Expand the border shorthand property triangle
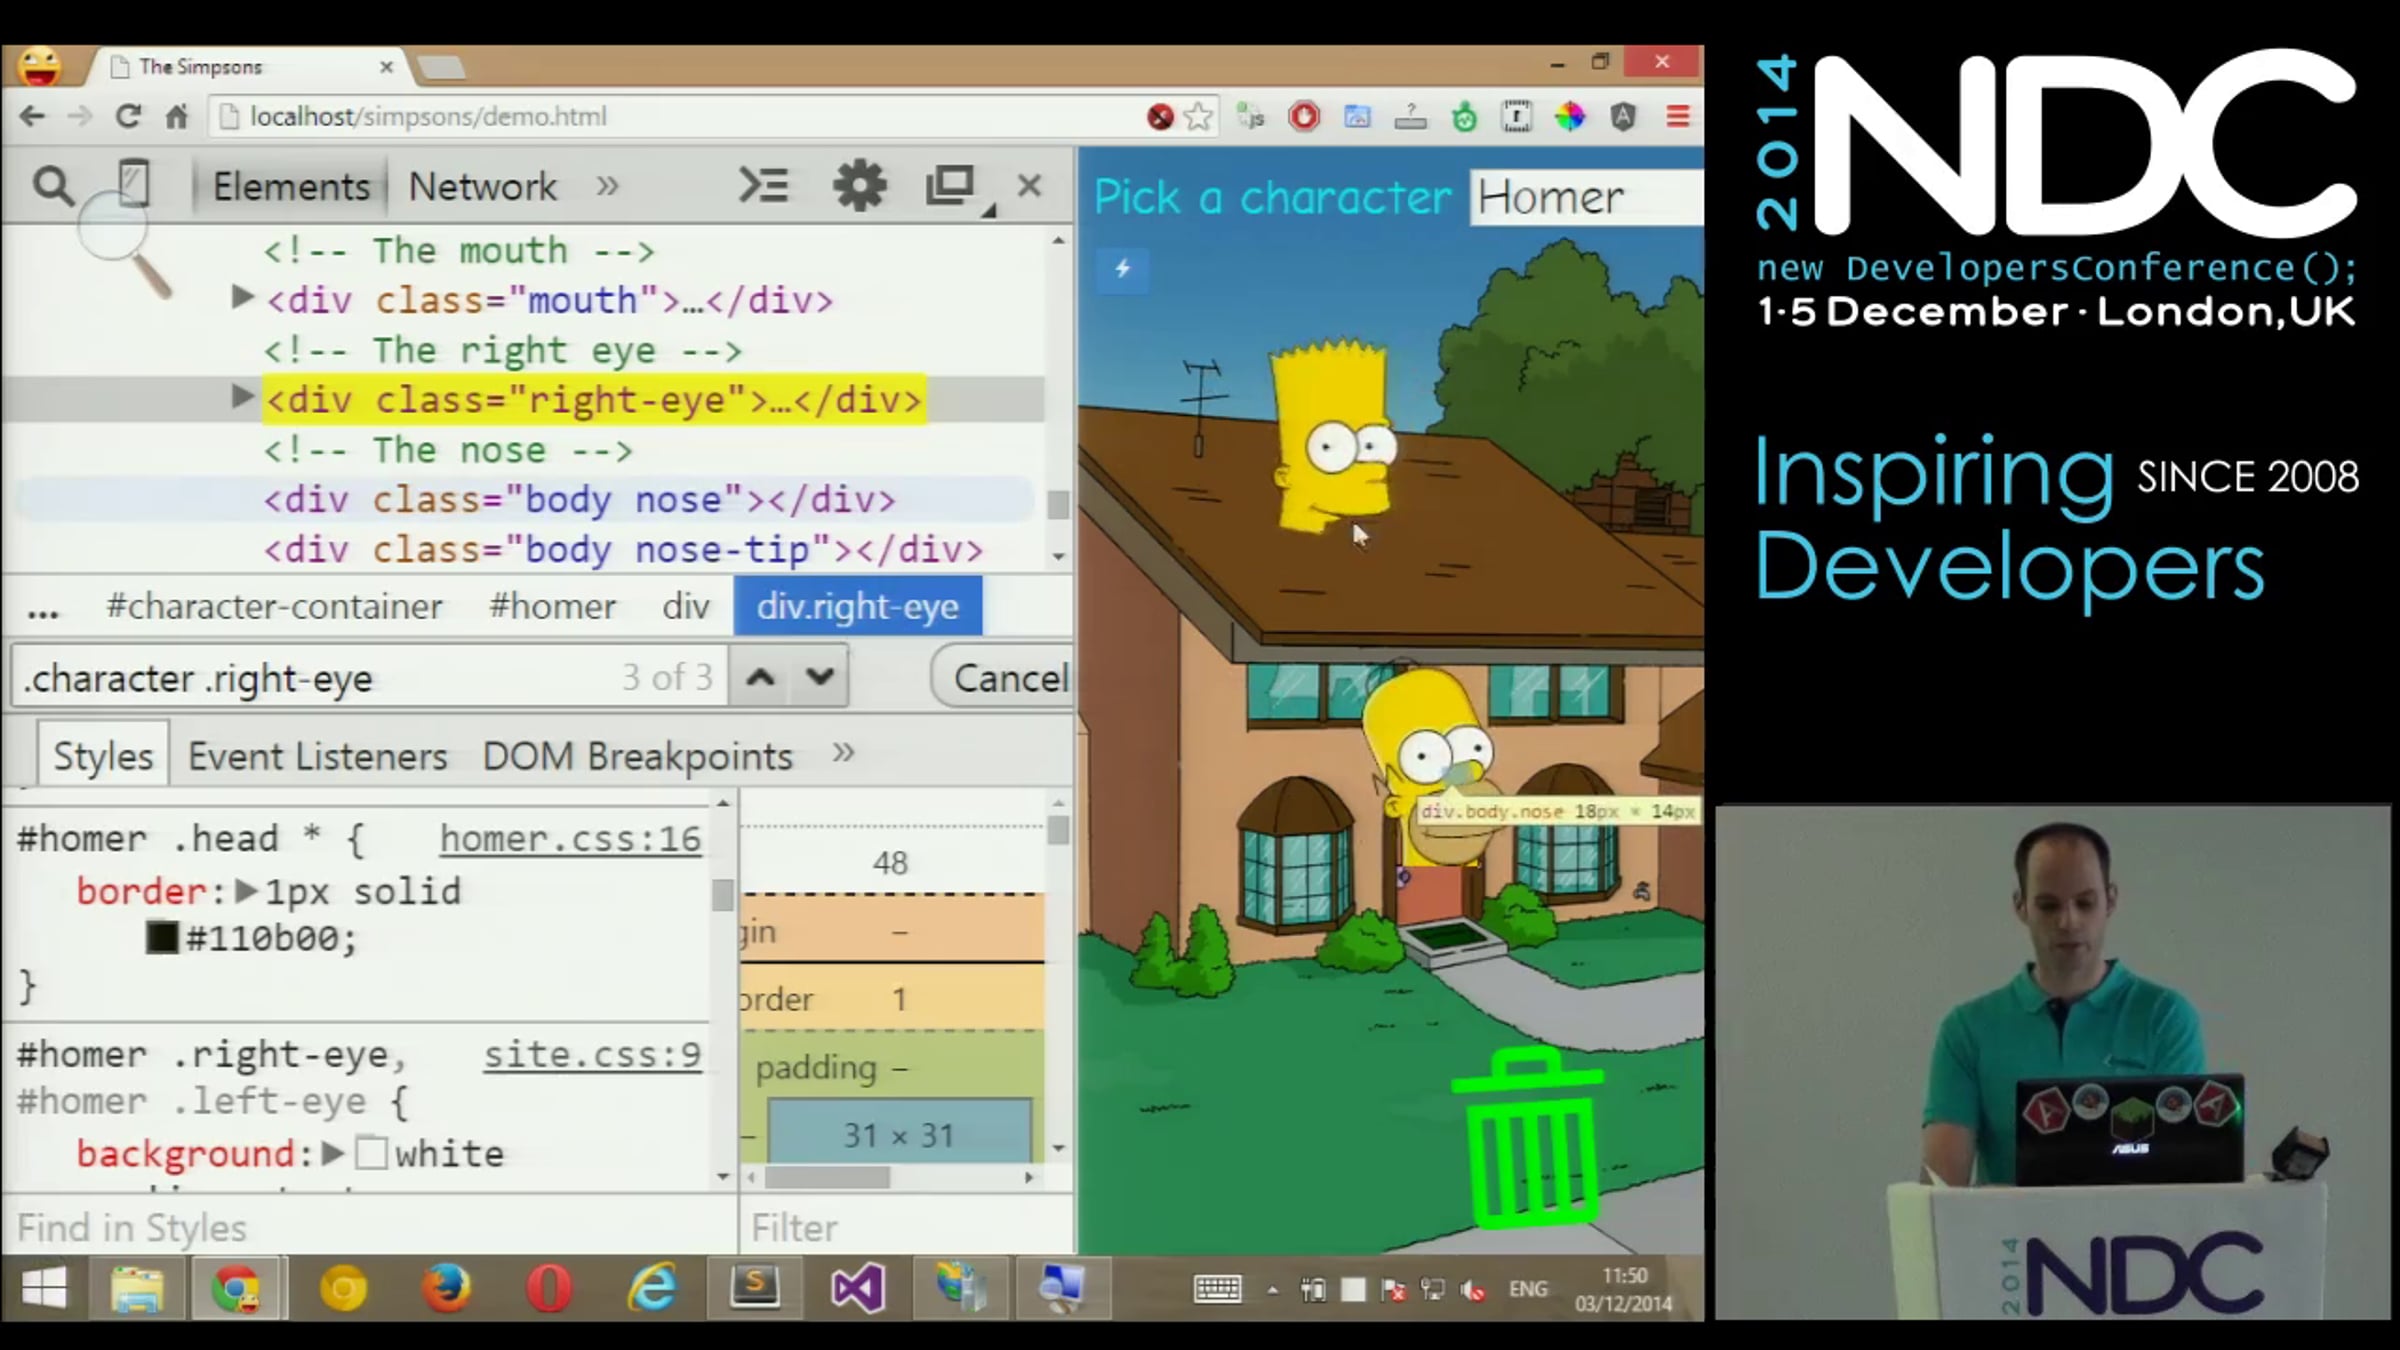The width and height of the screenshot is (2400, 1350). [x=246, y=890]
